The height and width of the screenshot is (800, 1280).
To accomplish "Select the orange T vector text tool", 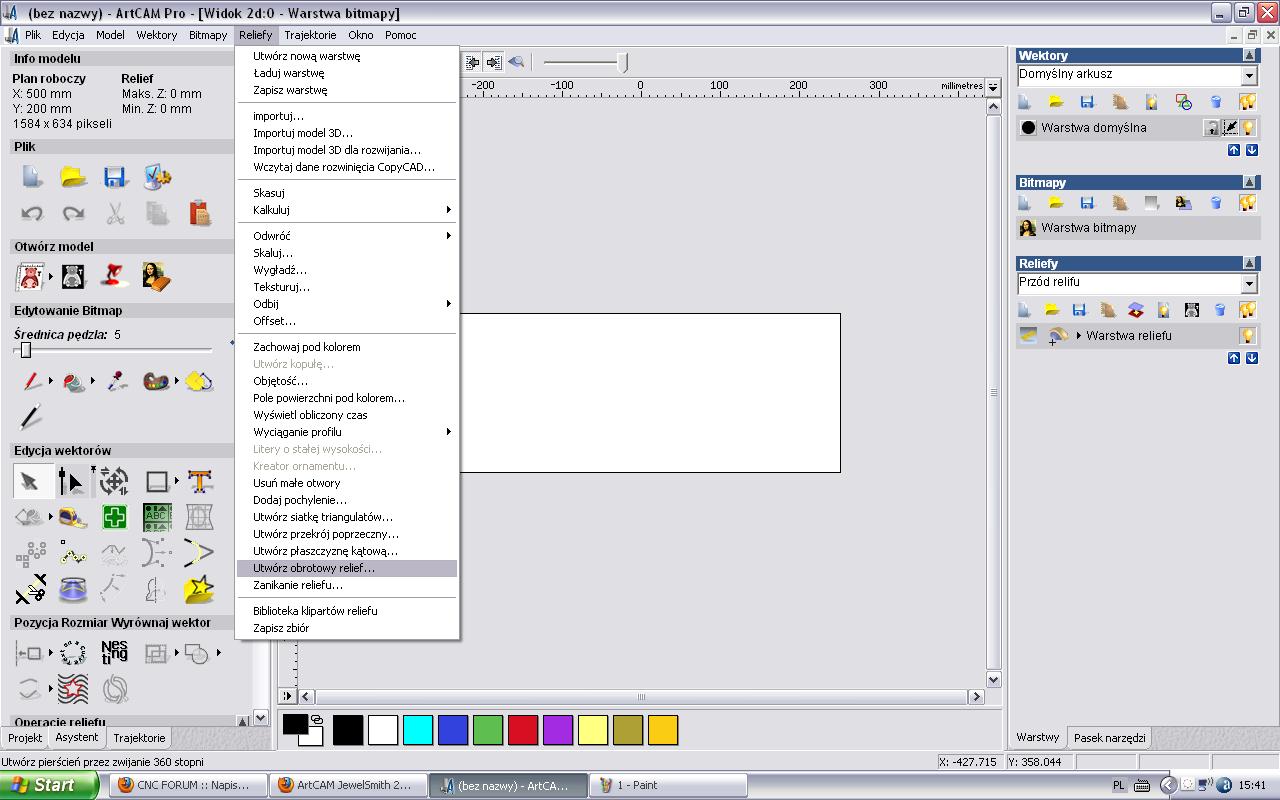I will pyautogui.click(x=200, y=482).
